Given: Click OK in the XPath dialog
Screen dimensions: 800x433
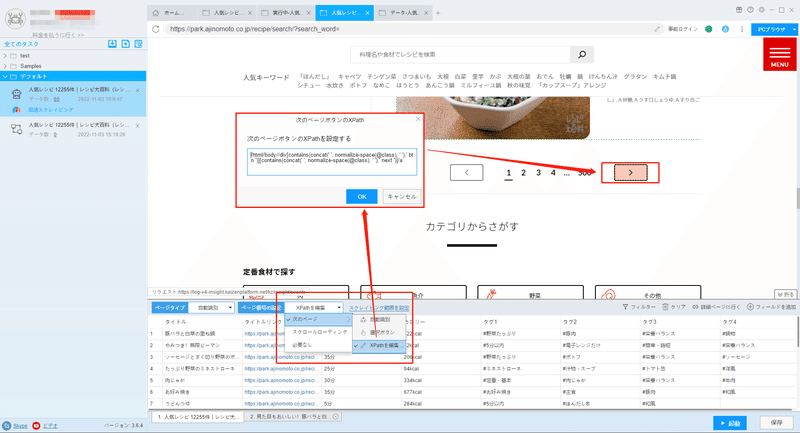Looking at the screenshot, I should 362,196.
